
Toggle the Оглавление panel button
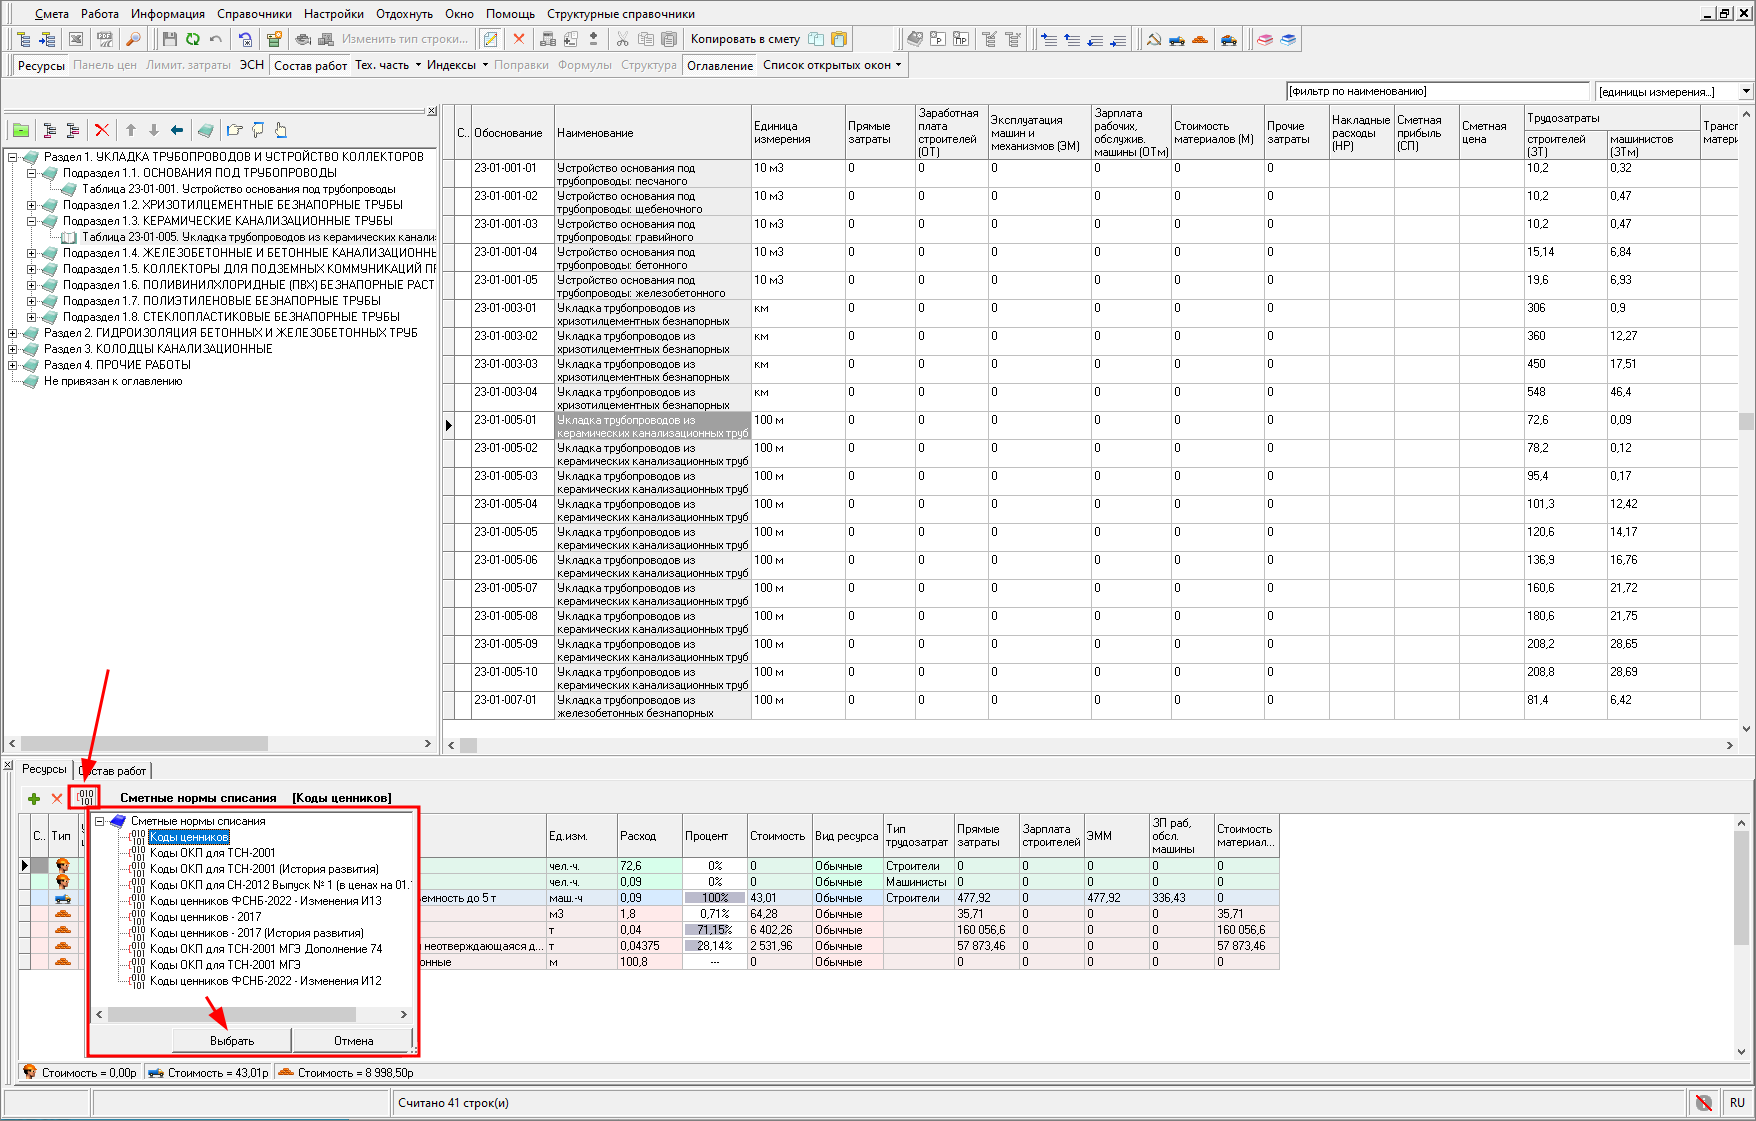coord(720,65)
